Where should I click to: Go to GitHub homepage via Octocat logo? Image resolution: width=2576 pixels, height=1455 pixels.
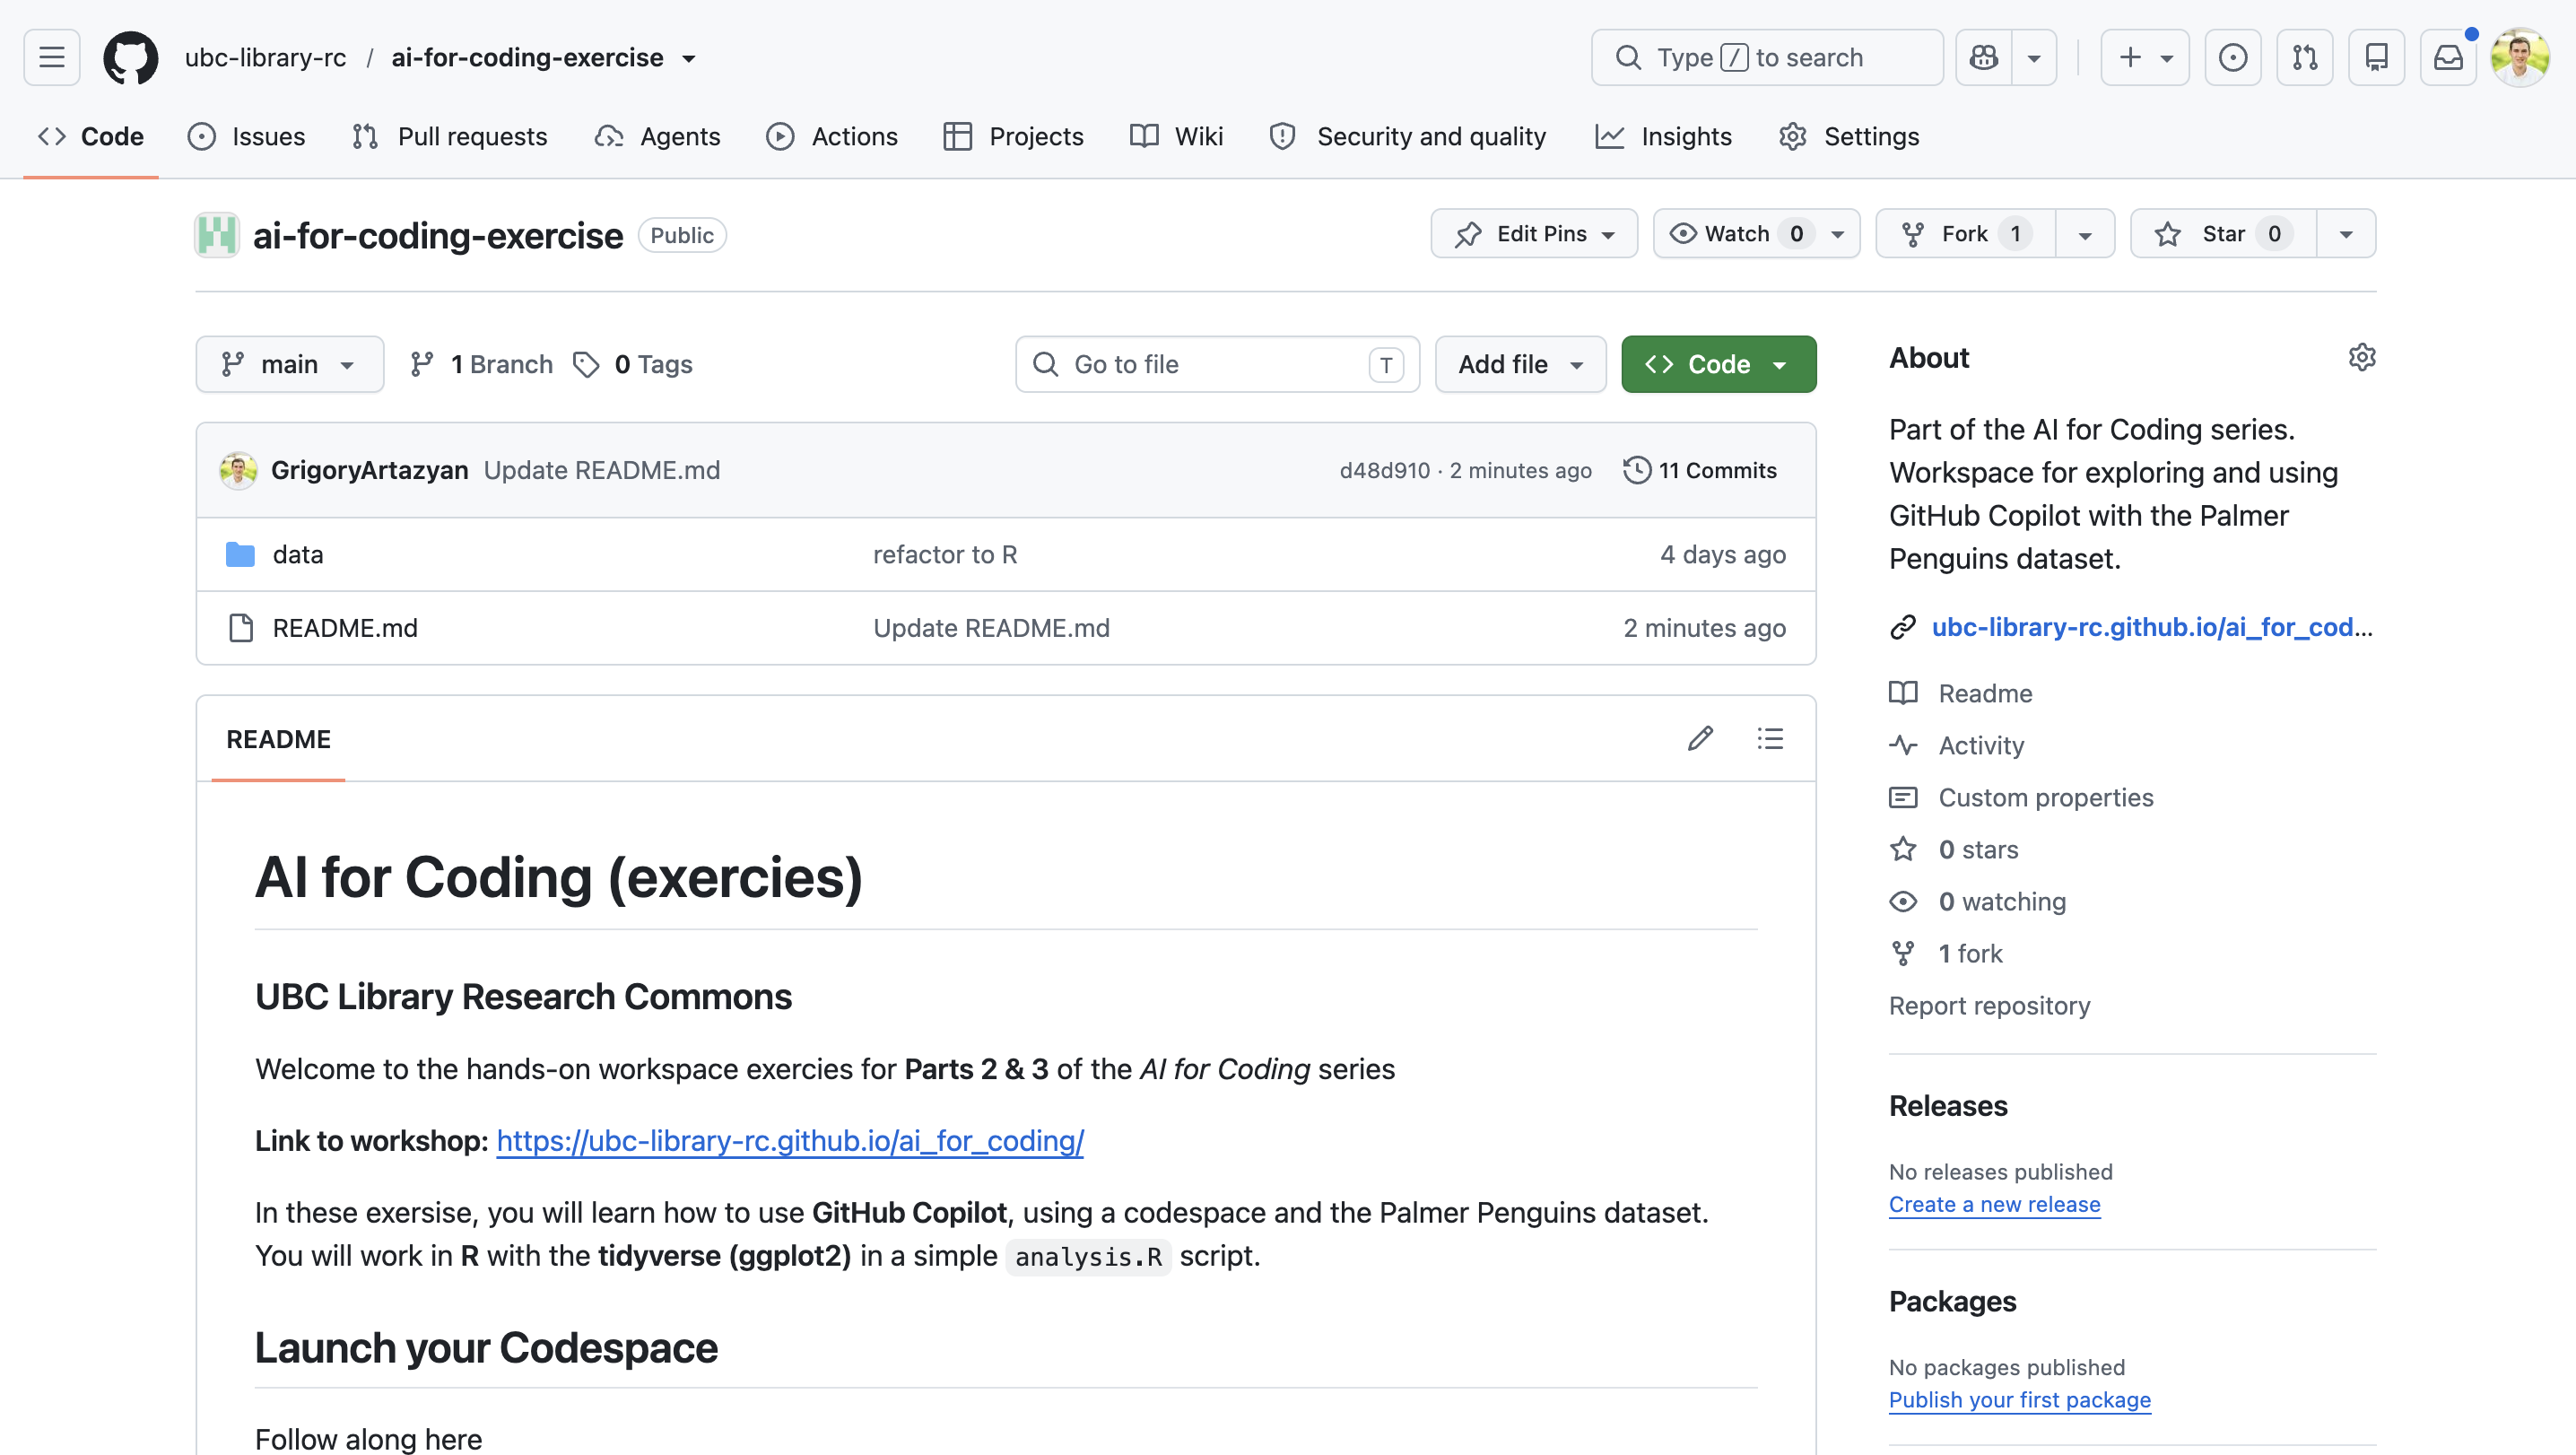pyautogui.click(x=131, y=57)
